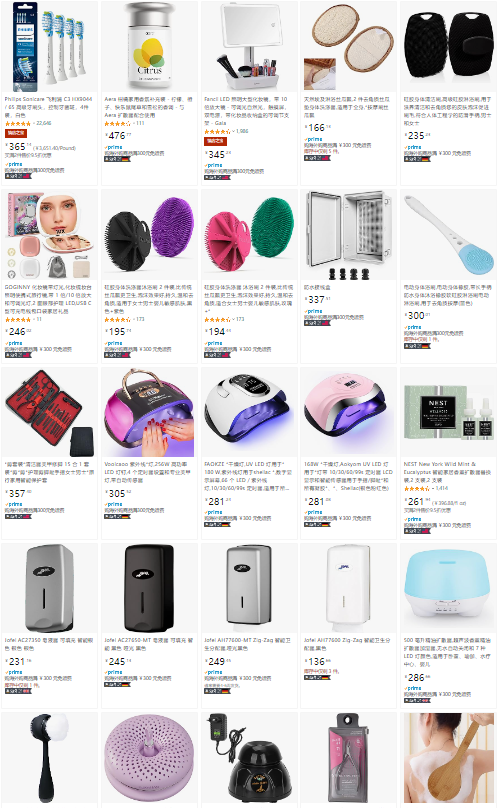Viewport: 500px width, 808px height.
Task: Select the long-handled back scrubber product image
Action: (448, 235)
